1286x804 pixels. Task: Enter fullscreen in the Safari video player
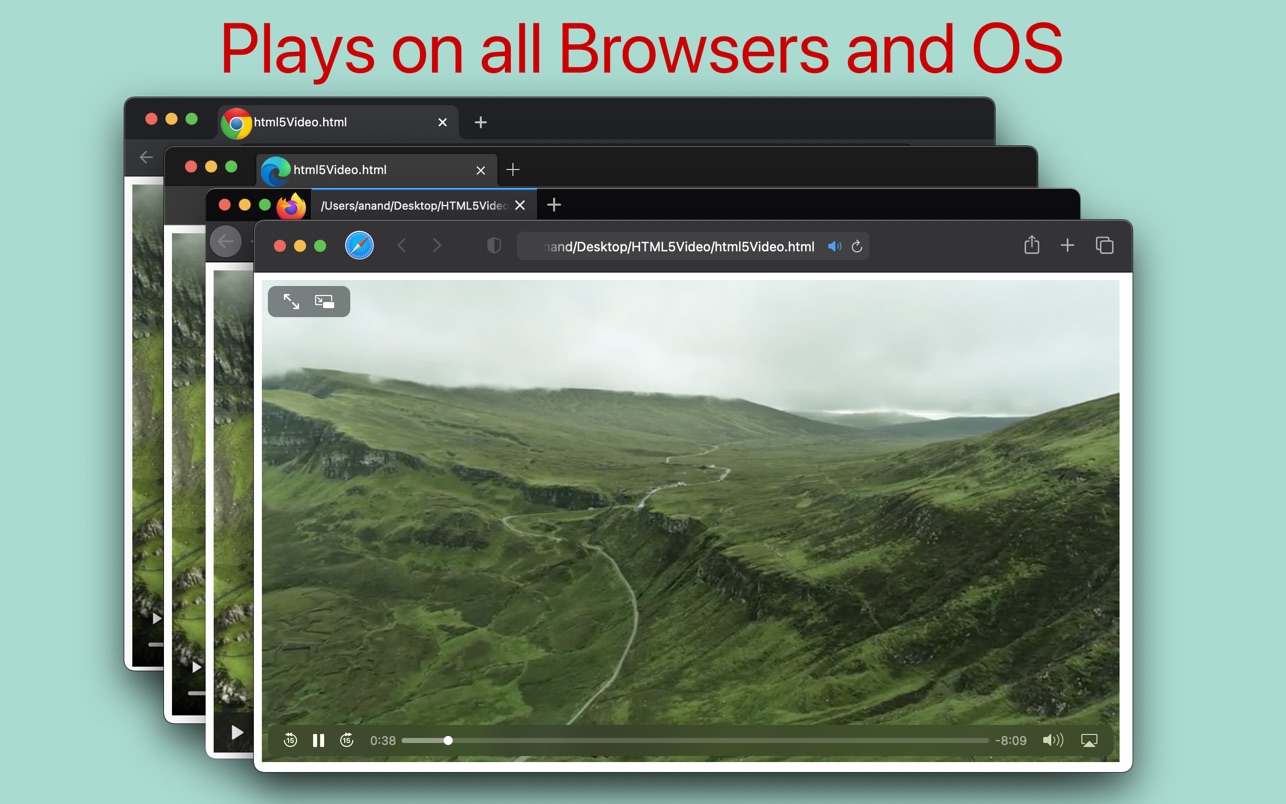pos(291,301)
